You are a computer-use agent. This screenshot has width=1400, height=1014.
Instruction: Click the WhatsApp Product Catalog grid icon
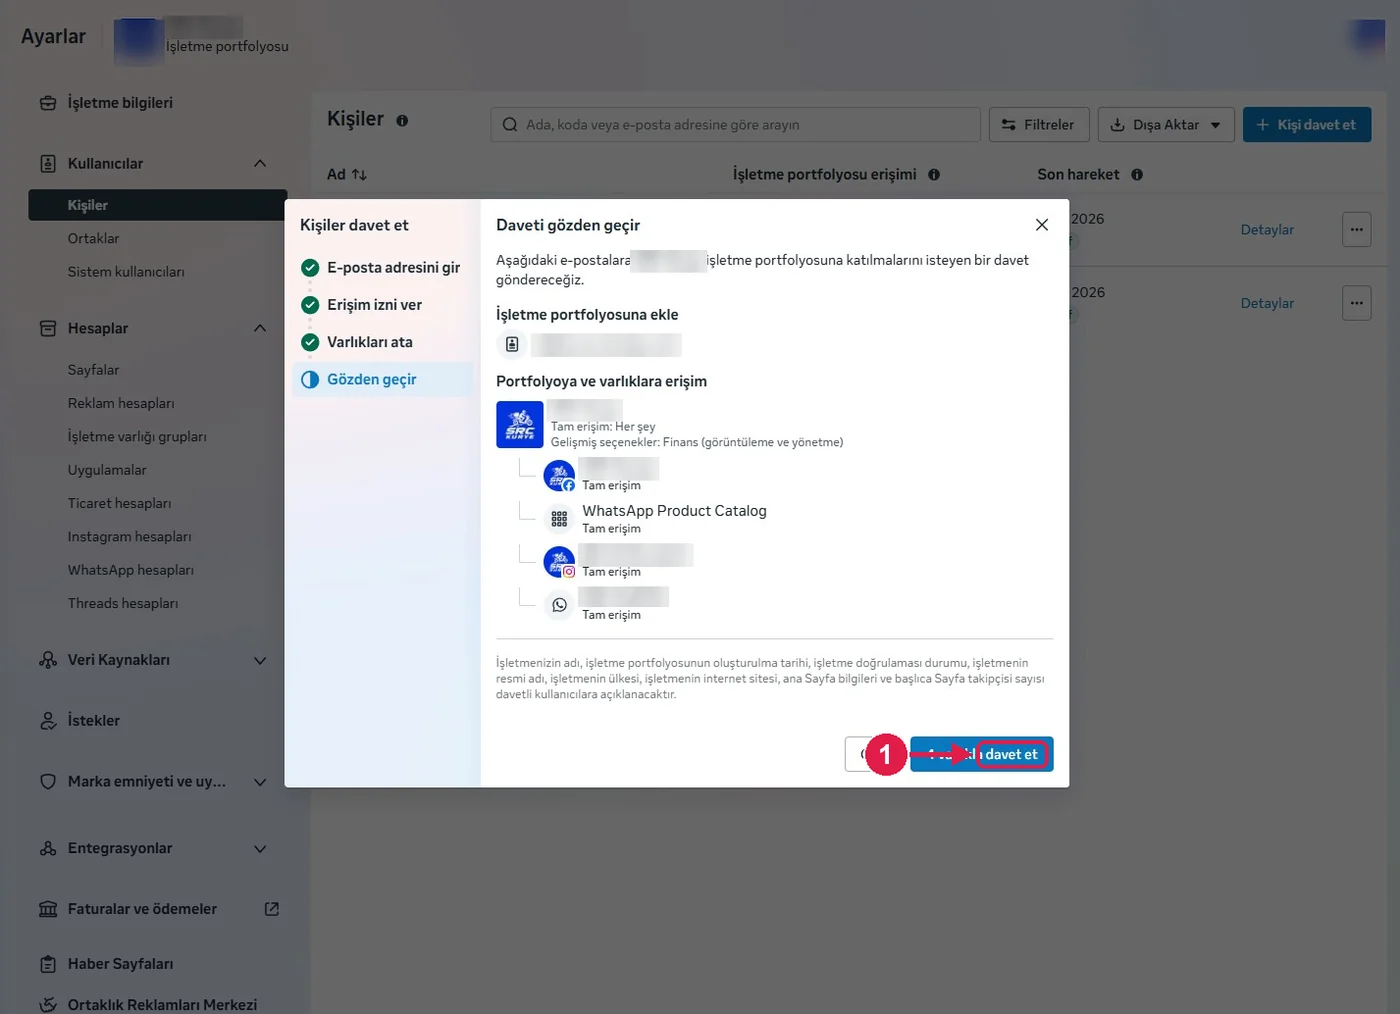(x=559, y=519)
